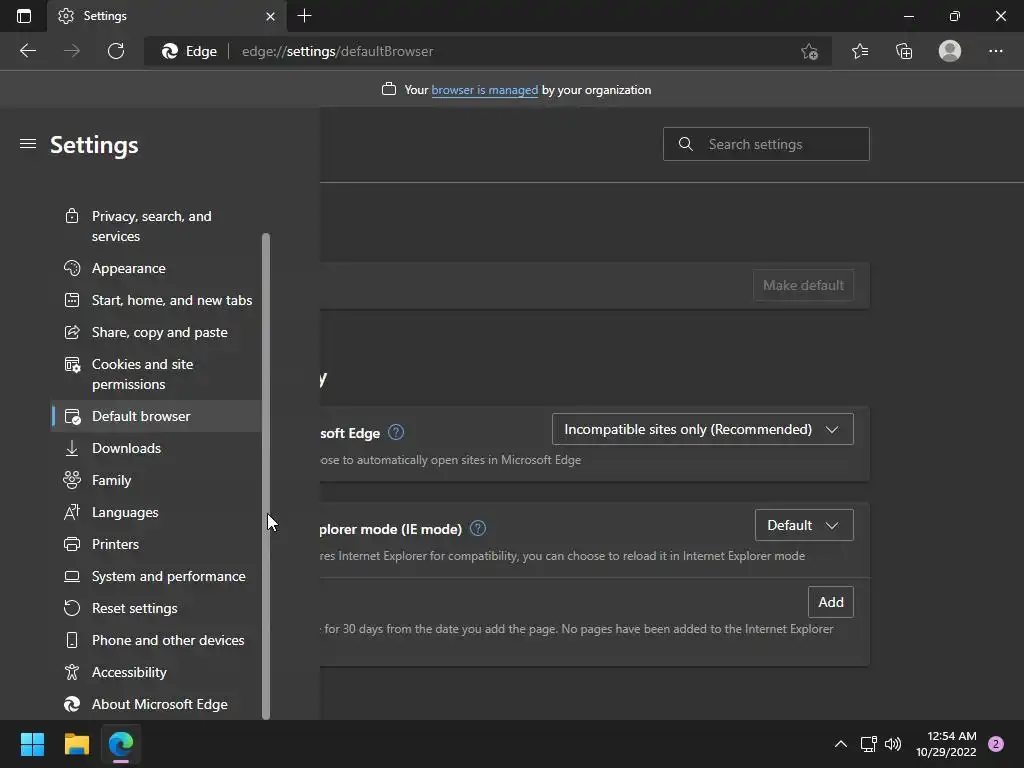Close the Settings tab

(x=270, y=16)
